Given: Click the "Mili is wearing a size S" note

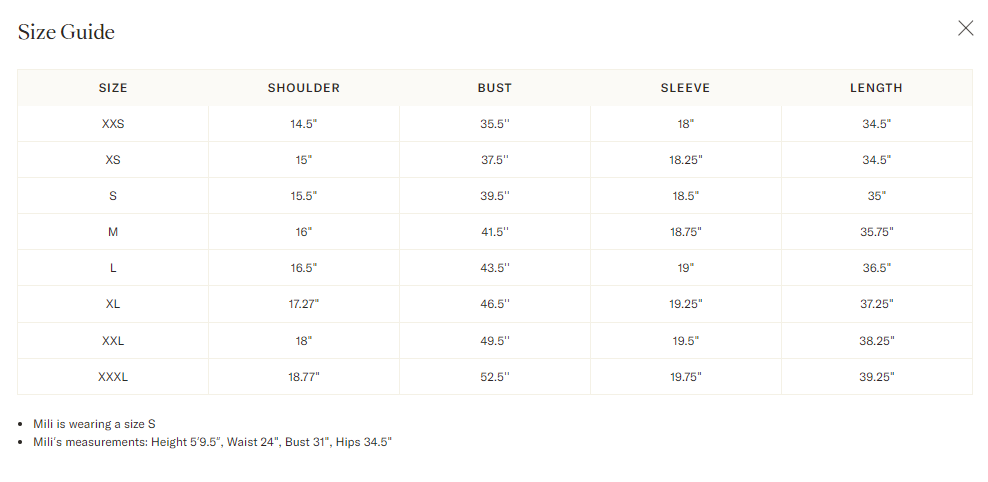Looking at the screenshot, I should click(94, 424).
